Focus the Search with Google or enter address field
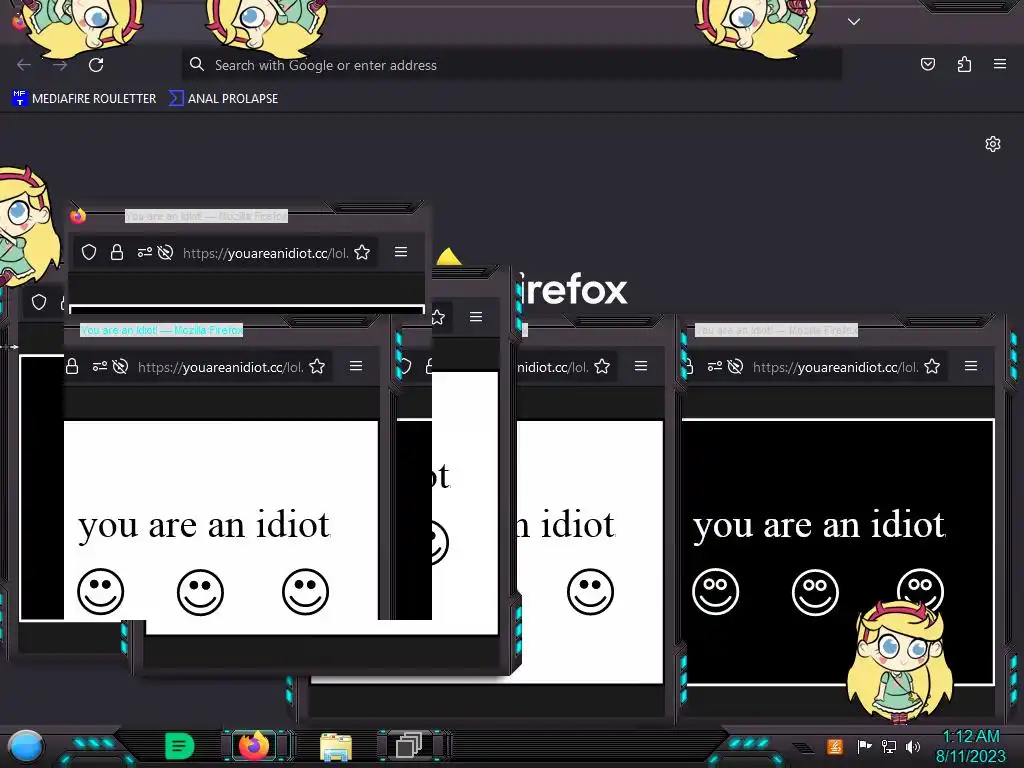Viewport: 1024px width, 768px height. [x=511, y=65]
